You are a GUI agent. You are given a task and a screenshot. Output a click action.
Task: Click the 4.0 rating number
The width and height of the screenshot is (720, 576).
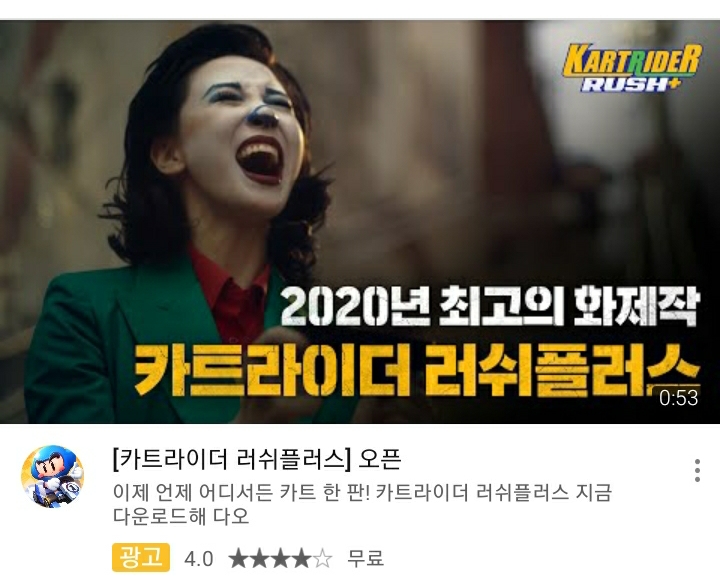[x=198, y=559]
